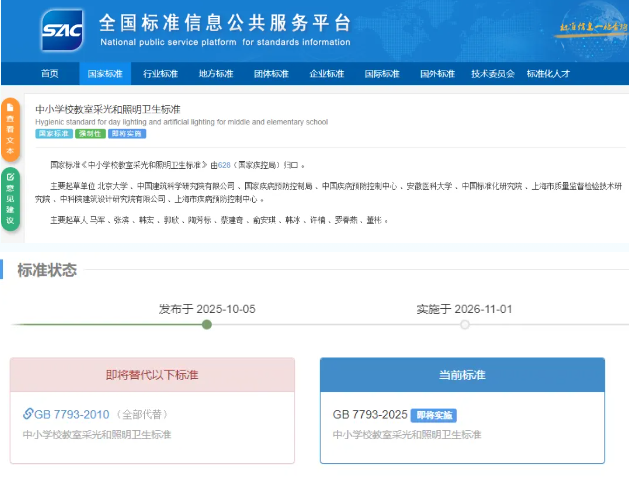Open the 地方标准 nav item

pyautogui.click(x=215, y=74)
